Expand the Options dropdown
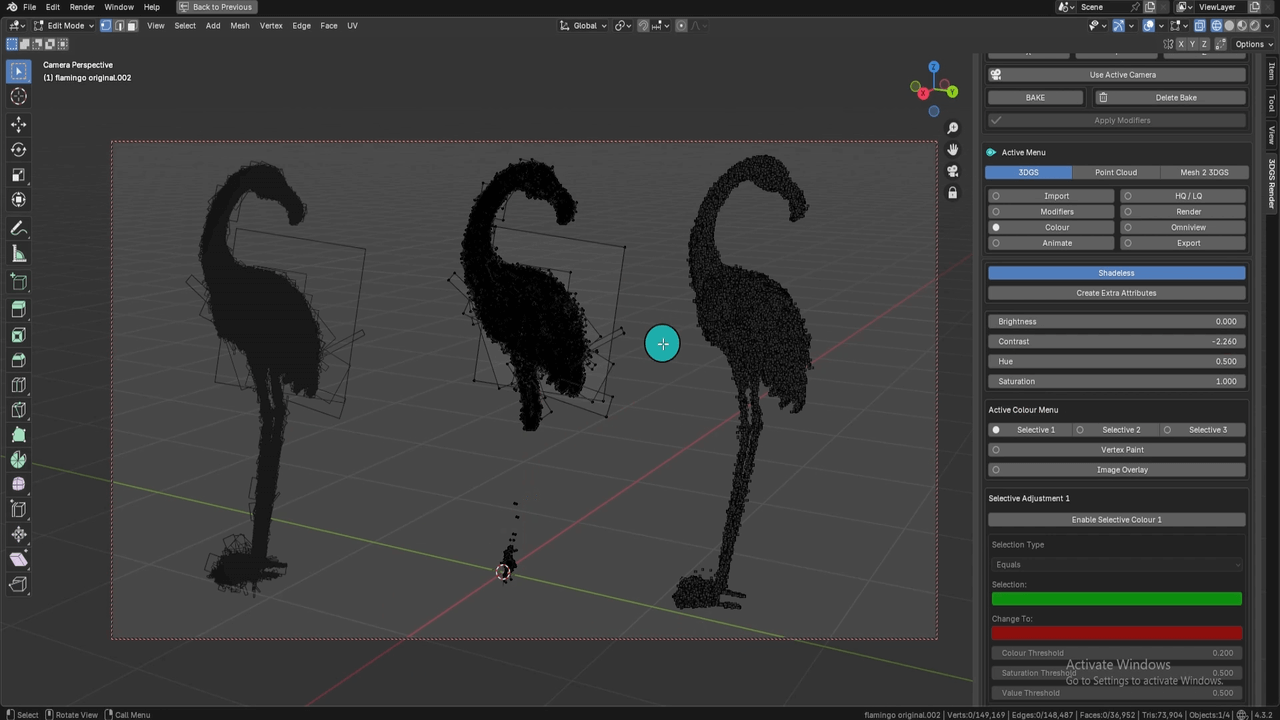The width and height of the screenshot is (1280, 720). click(1254, 44)
